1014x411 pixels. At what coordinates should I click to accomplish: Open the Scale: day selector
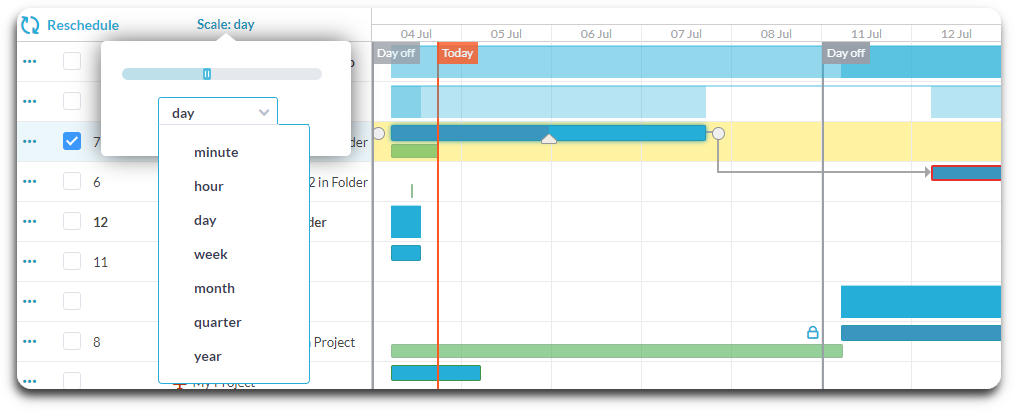(225, 25)
